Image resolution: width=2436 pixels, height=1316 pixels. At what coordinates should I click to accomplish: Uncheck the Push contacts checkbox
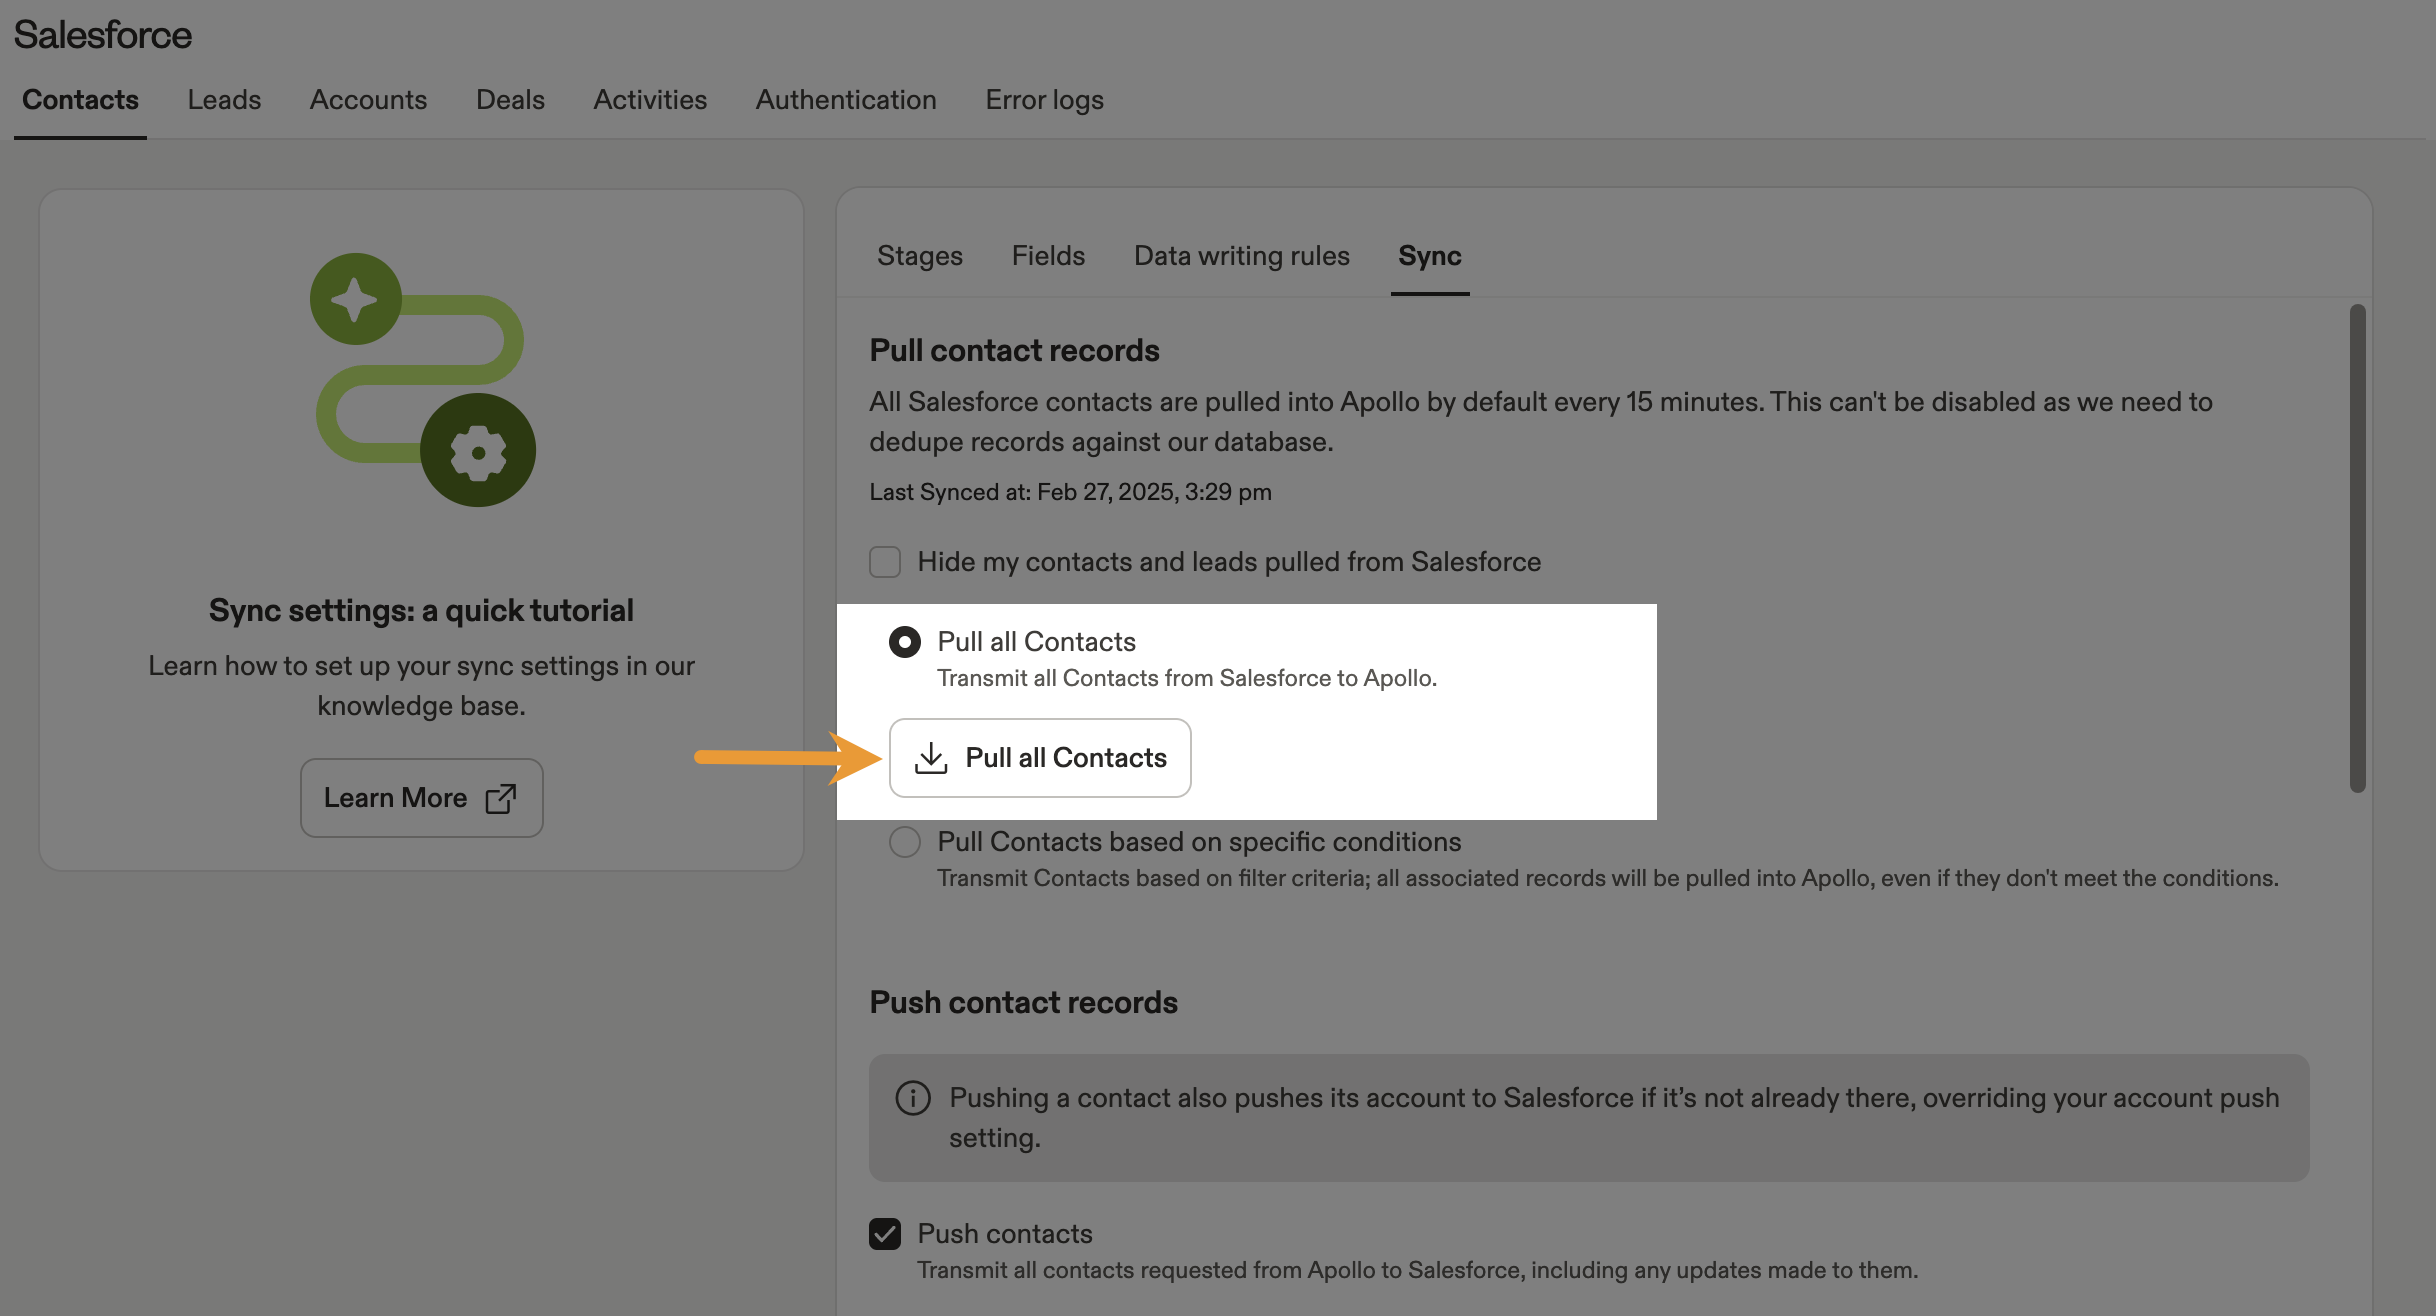pos(885,1234)
